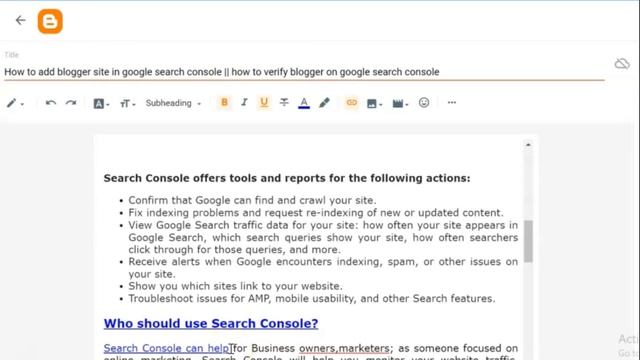Open the font size menu
This screenshot has width=640, height=360.
click(127, 104)
